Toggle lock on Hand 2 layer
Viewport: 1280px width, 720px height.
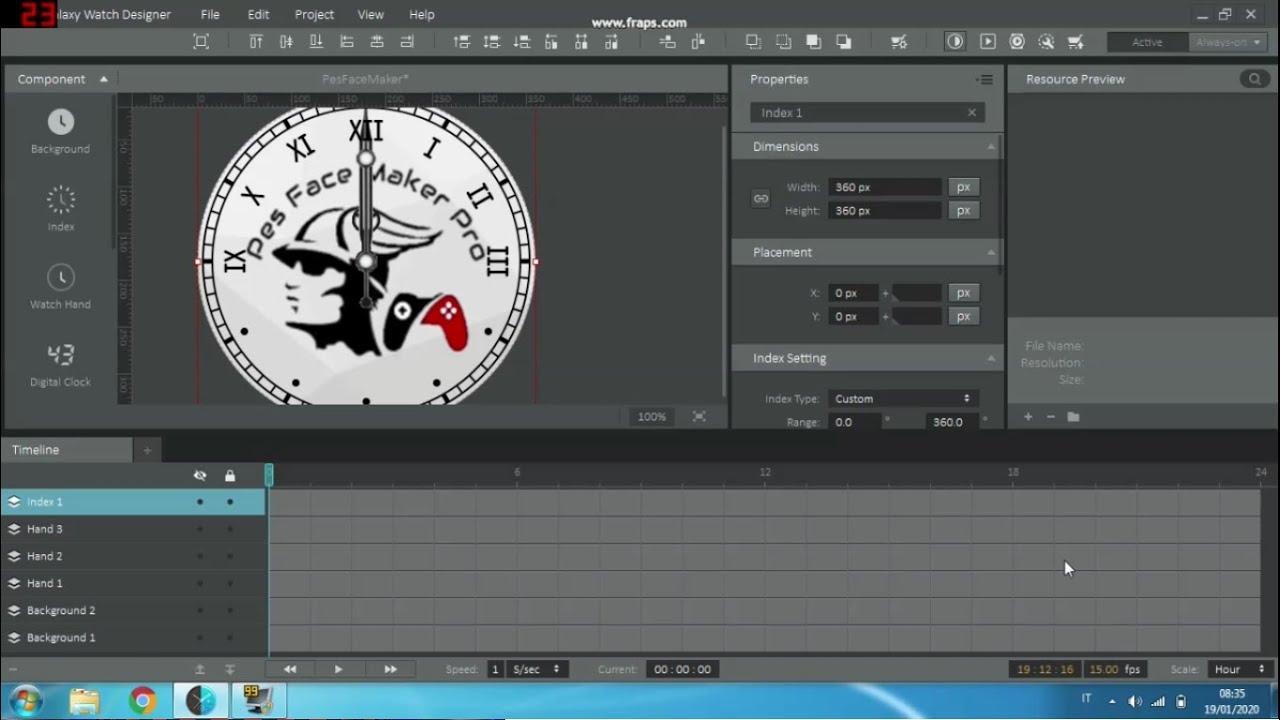(x=230, y=556)
